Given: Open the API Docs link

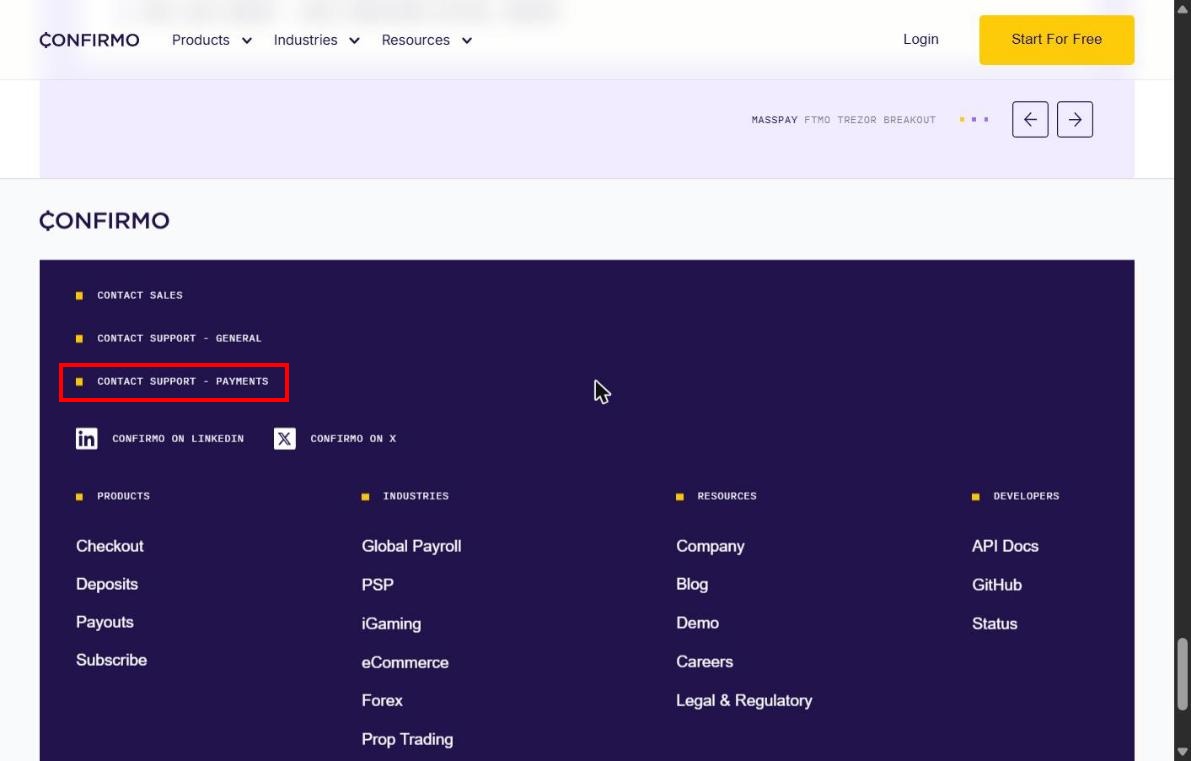Looking at the screenshot, I should [1005, 546].
